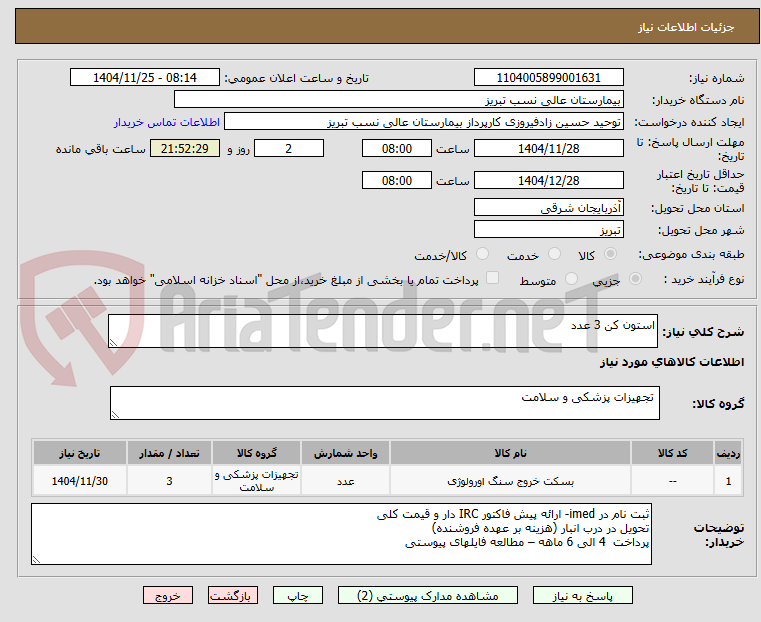Click the نام کالا column header
This screenshot has width=761, height=622.
(x=510, y=453)
